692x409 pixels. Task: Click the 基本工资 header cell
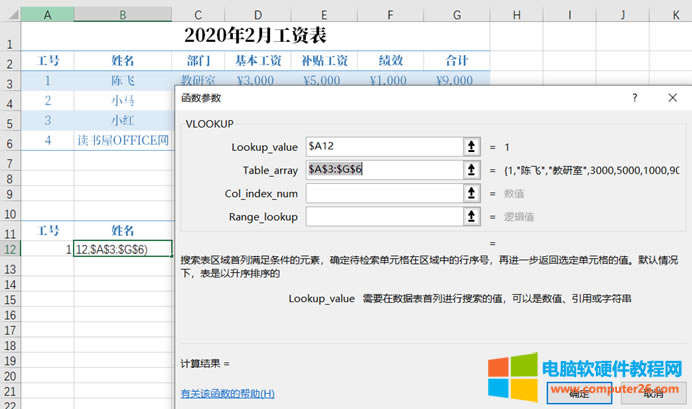coord(258,60)
